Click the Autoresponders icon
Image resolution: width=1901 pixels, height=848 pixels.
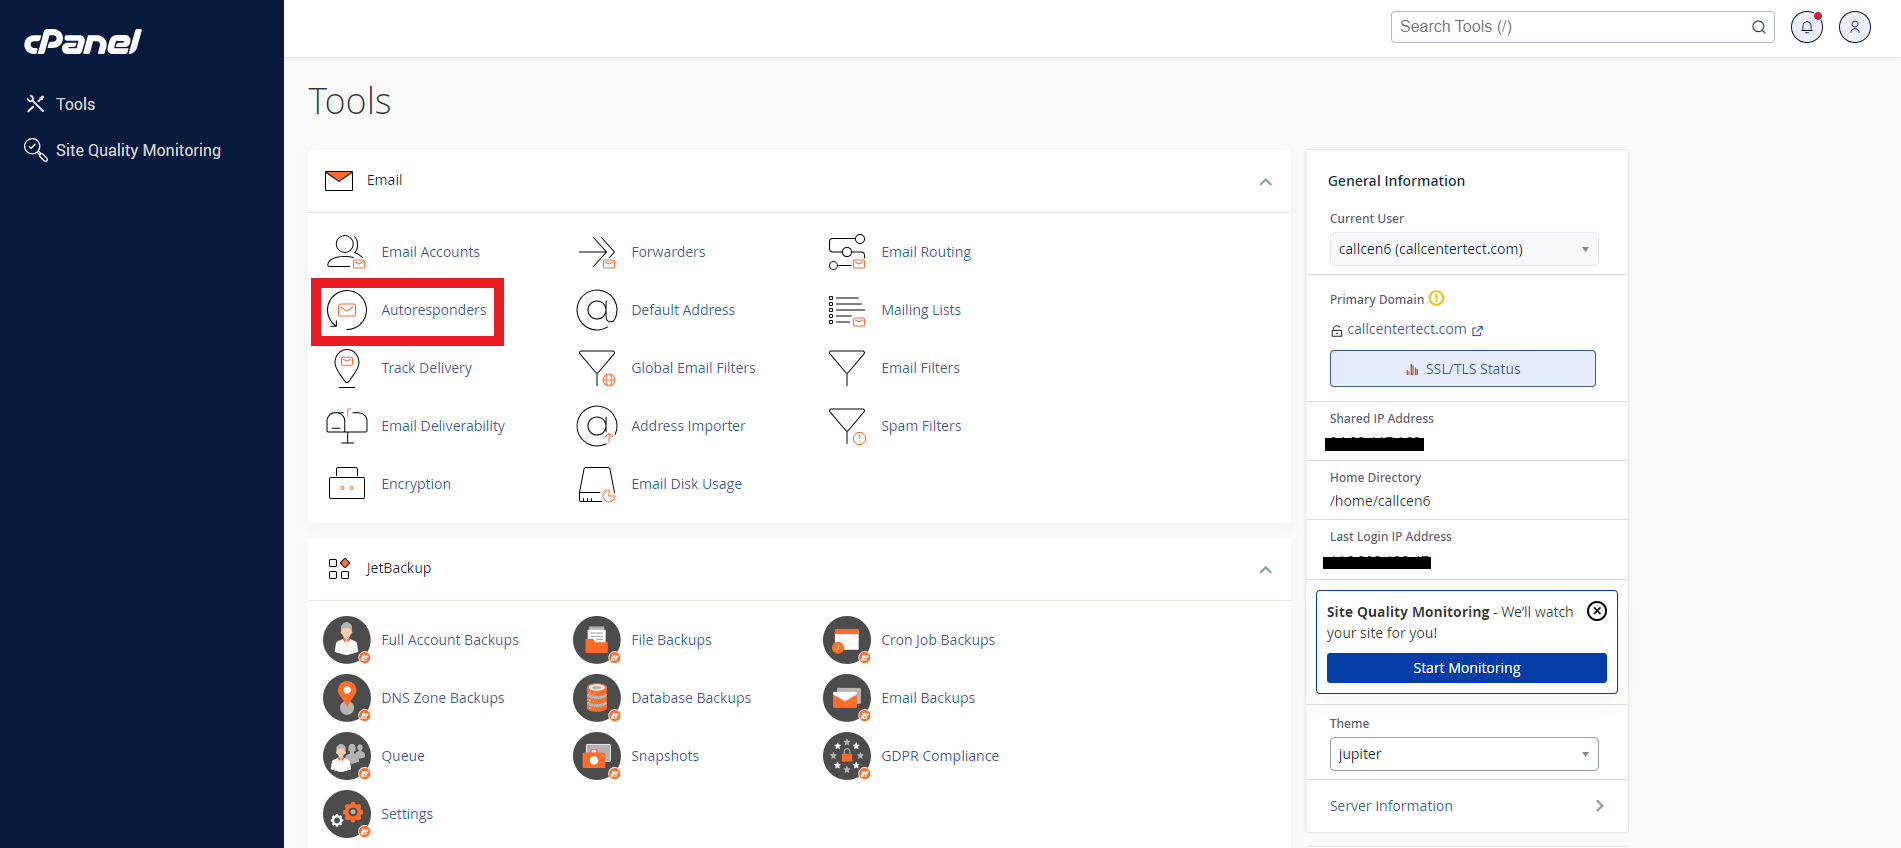point(347,311)
